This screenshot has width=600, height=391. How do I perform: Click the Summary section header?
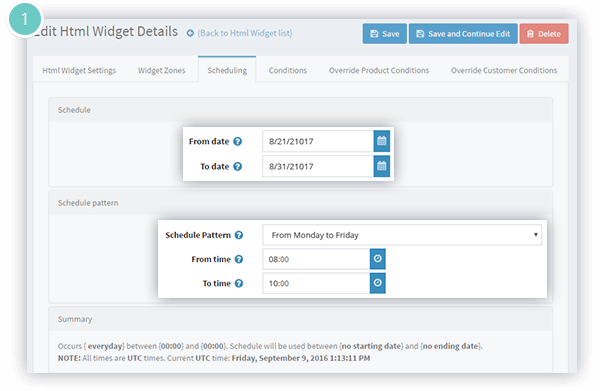click(300, 319)
